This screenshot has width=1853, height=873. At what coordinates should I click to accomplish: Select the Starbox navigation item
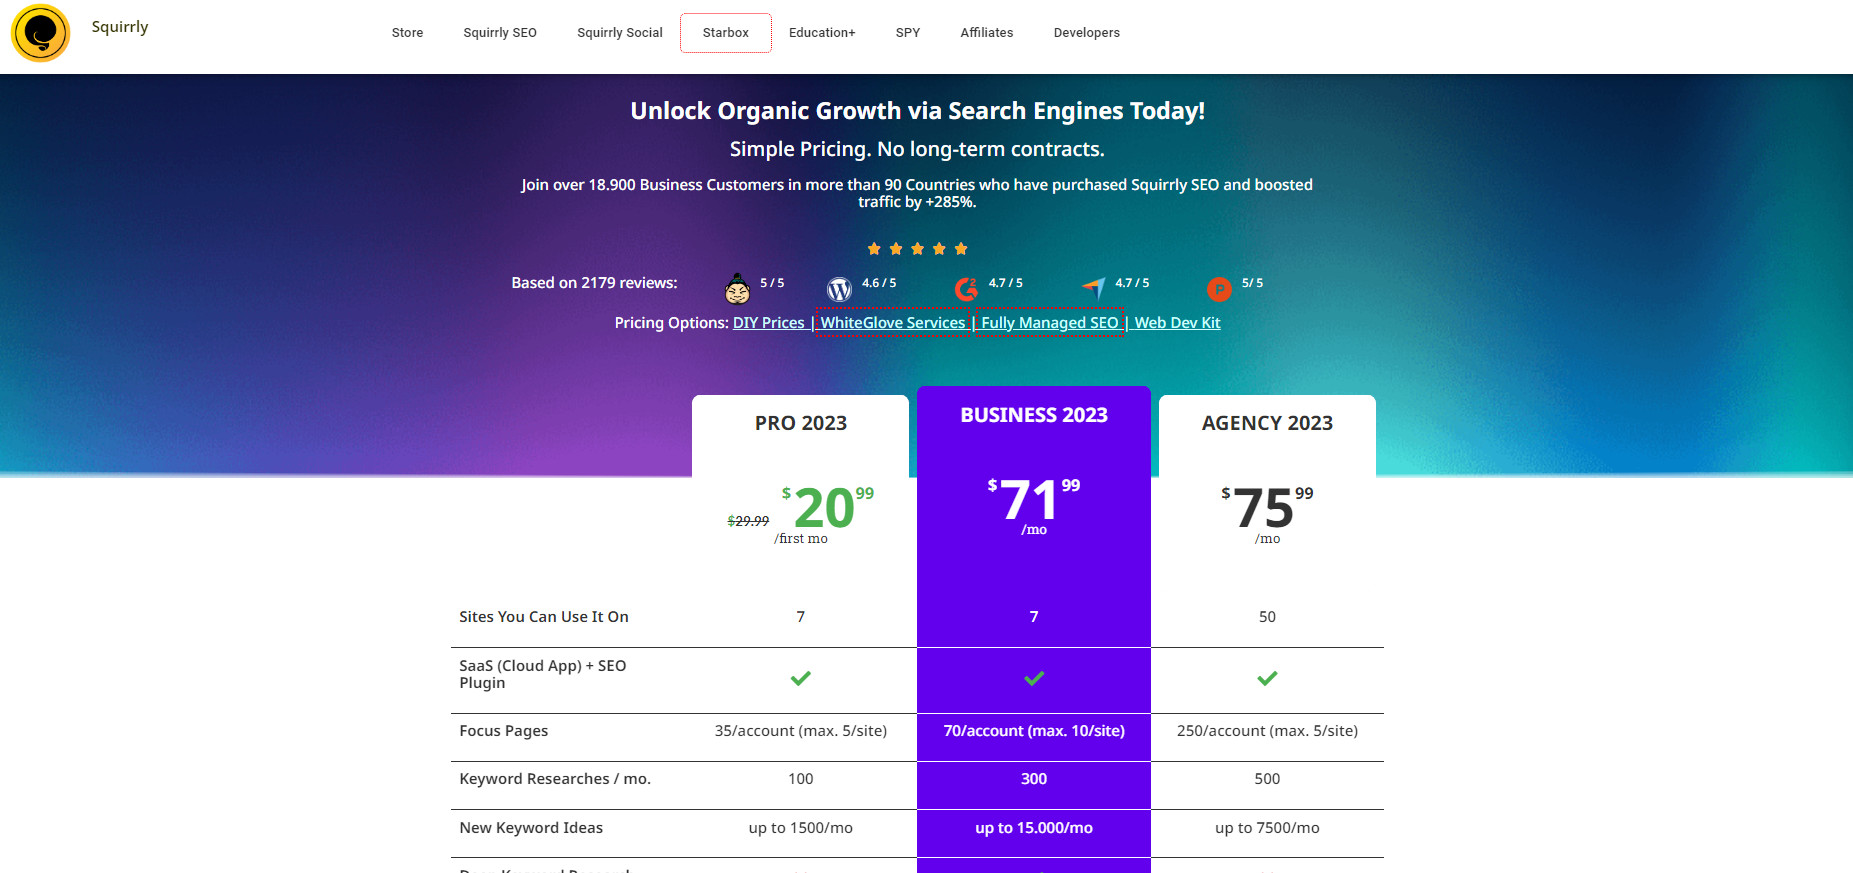click(726, 33)
